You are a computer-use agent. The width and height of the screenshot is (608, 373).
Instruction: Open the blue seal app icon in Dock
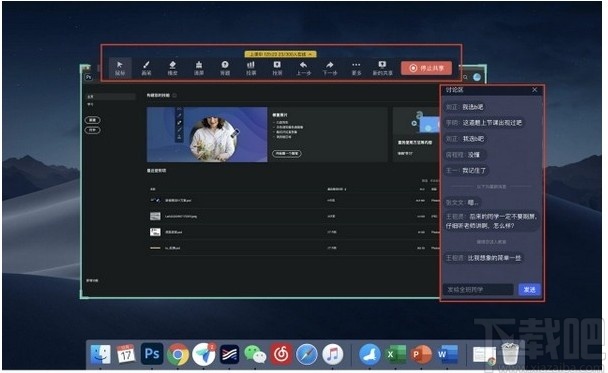[x=370, y=354]
